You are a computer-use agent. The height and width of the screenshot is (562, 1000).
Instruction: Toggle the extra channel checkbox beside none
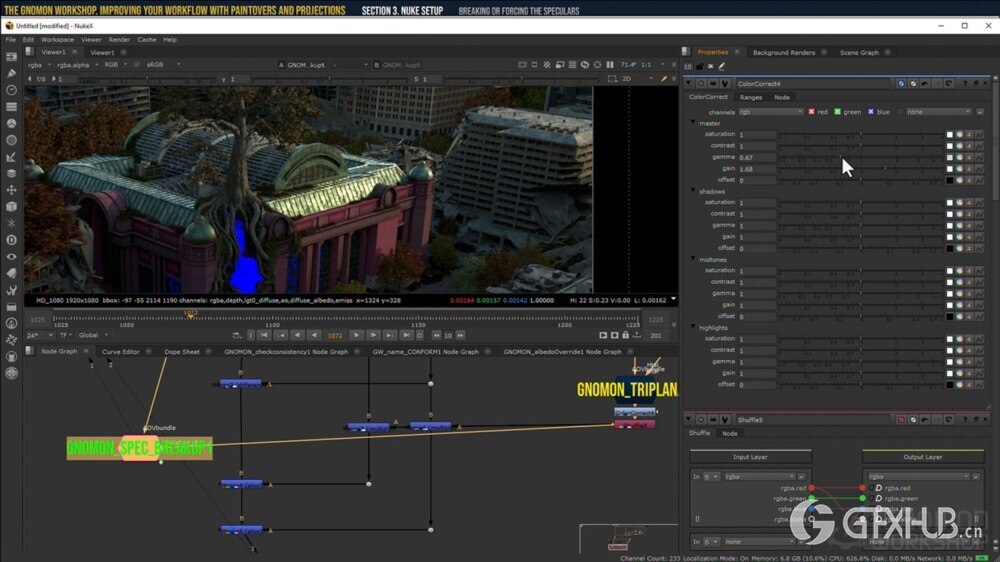(x=900, y=112)
